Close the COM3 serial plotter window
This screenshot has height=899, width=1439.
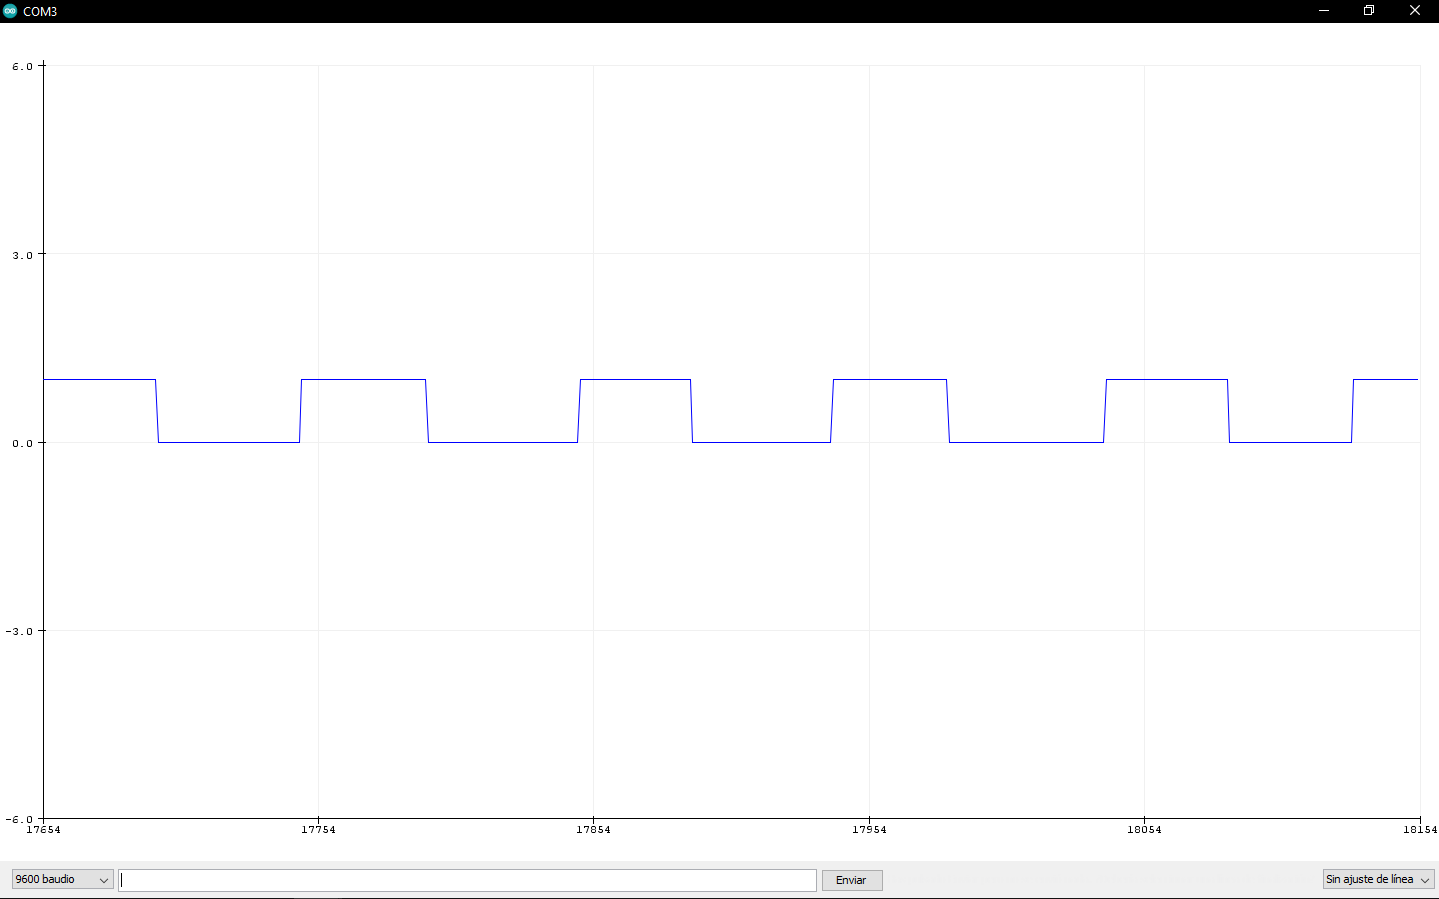click(1415, 11)
